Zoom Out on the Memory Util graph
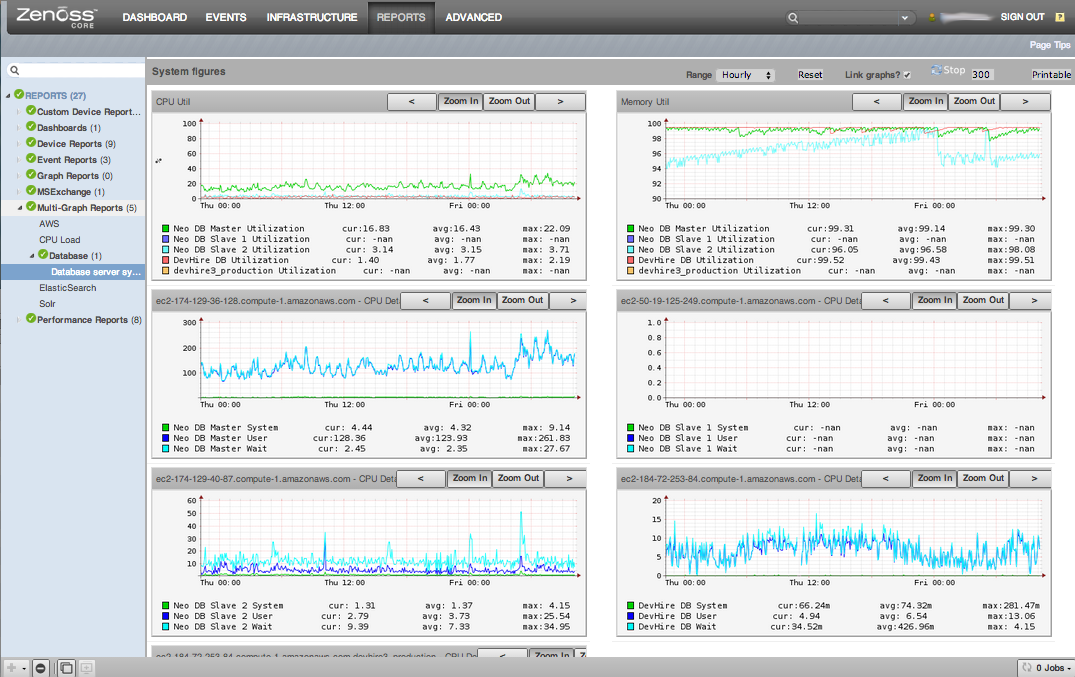This screenshot has height=677, width=1075. click(974, 102)
